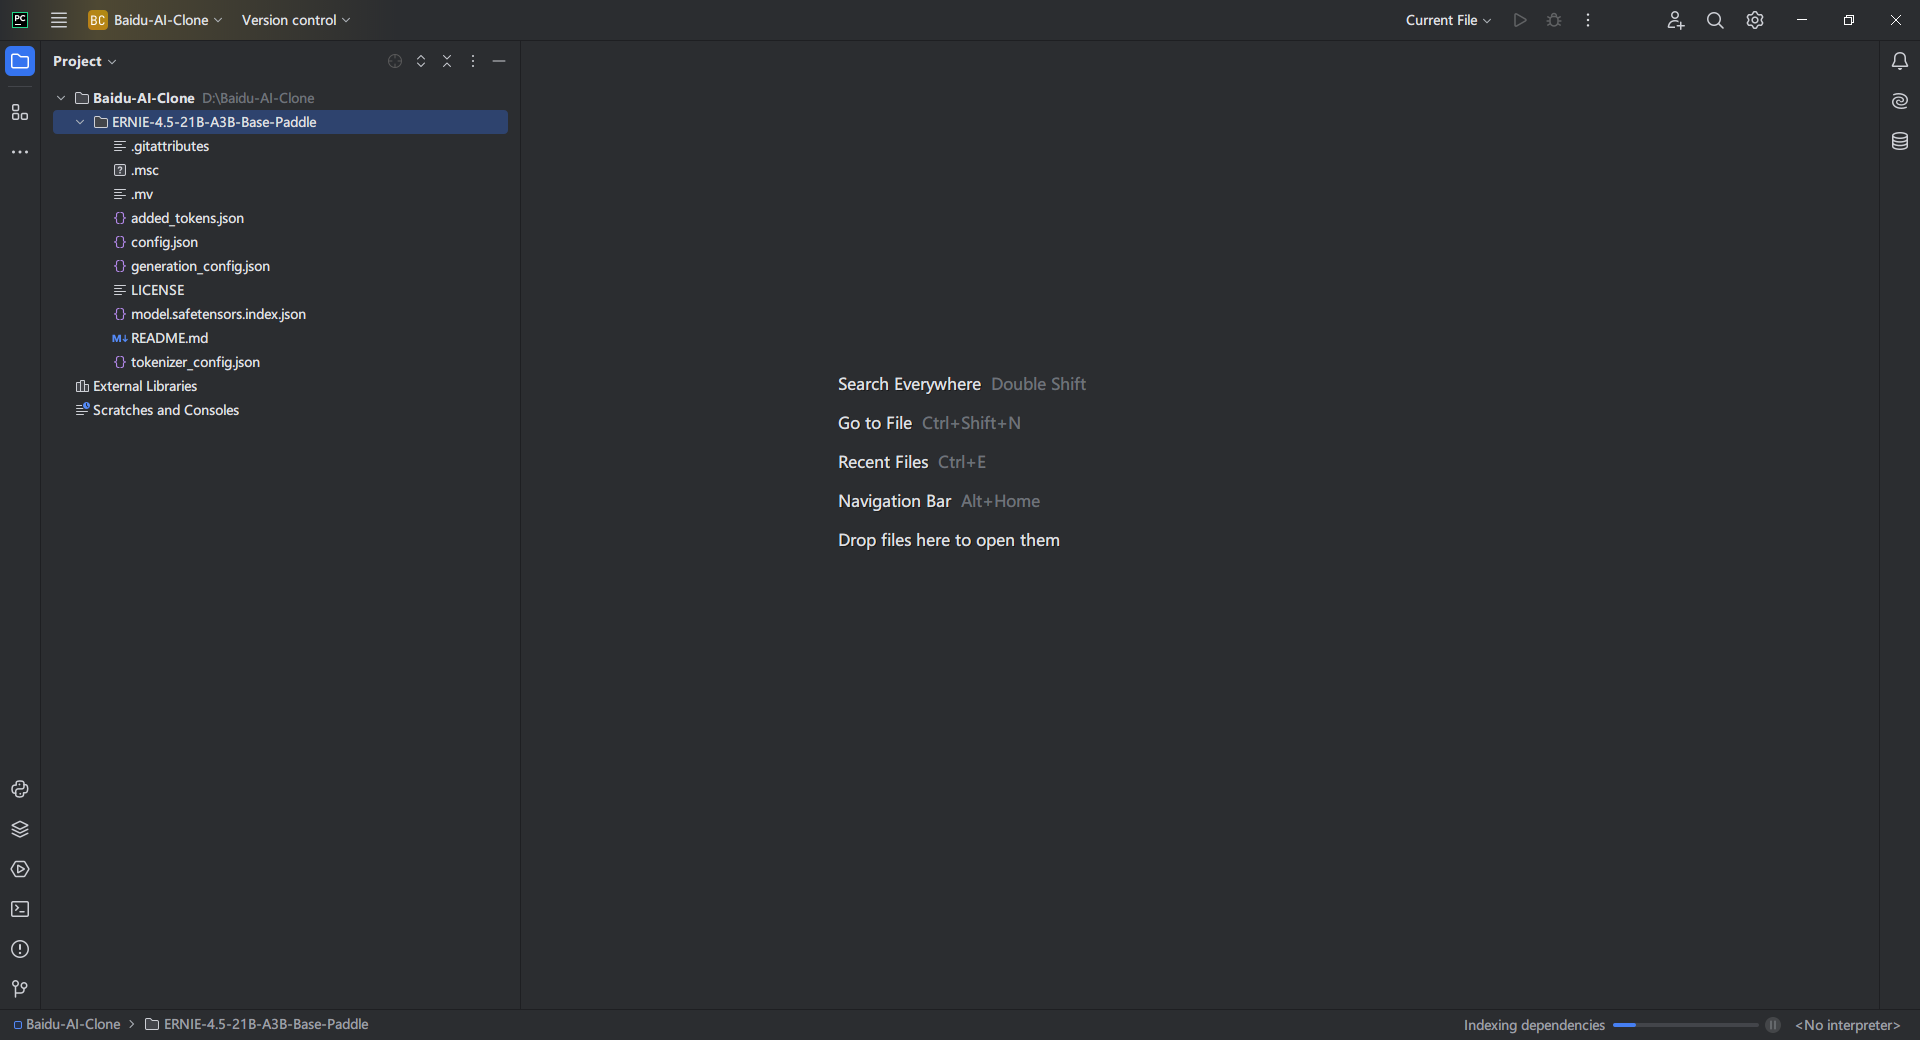The image size is (1920, 1040).
Task: Open the AI Assistant panel
Action: tap(1900, 101)
